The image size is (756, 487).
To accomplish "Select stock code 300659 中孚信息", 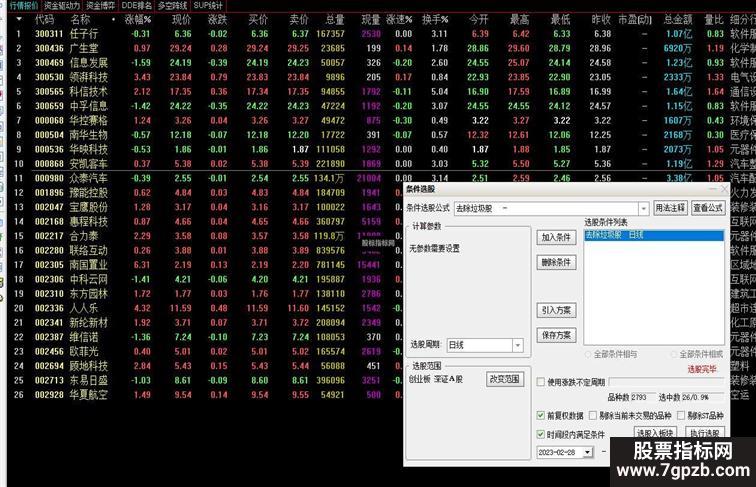I will tap(71, 106).
